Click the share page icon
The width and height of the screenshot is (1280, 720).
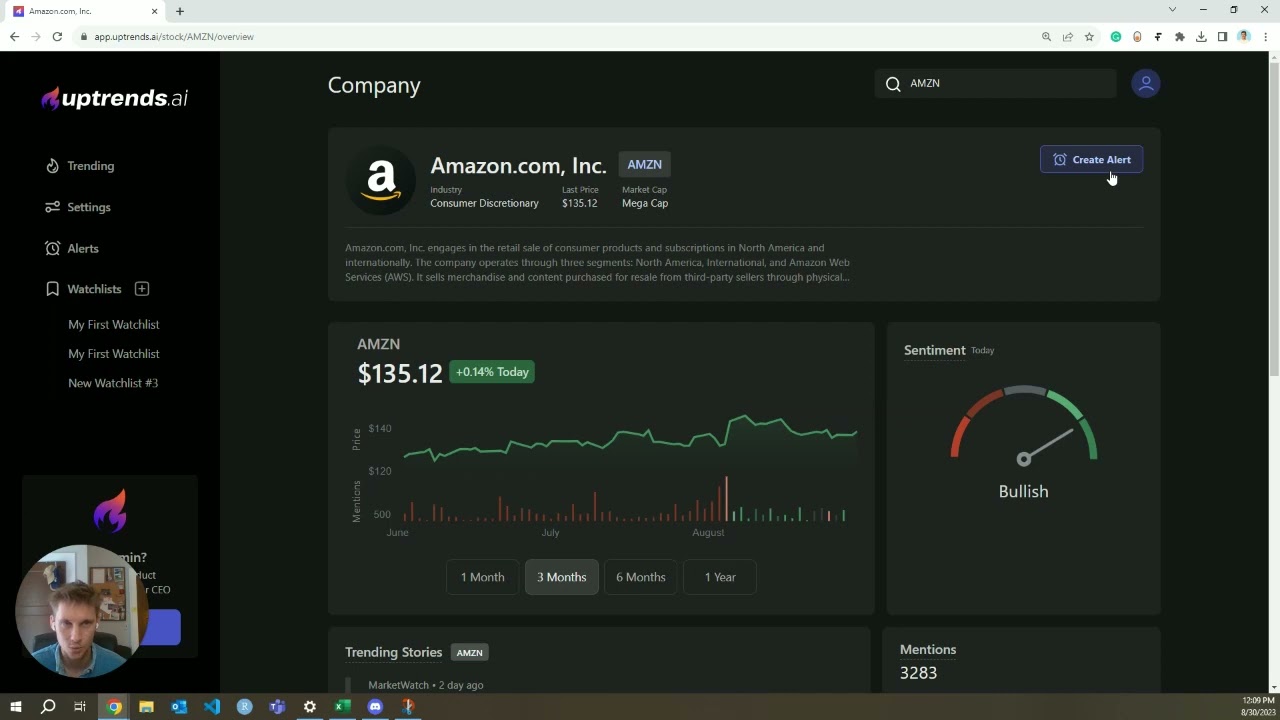1068,37
